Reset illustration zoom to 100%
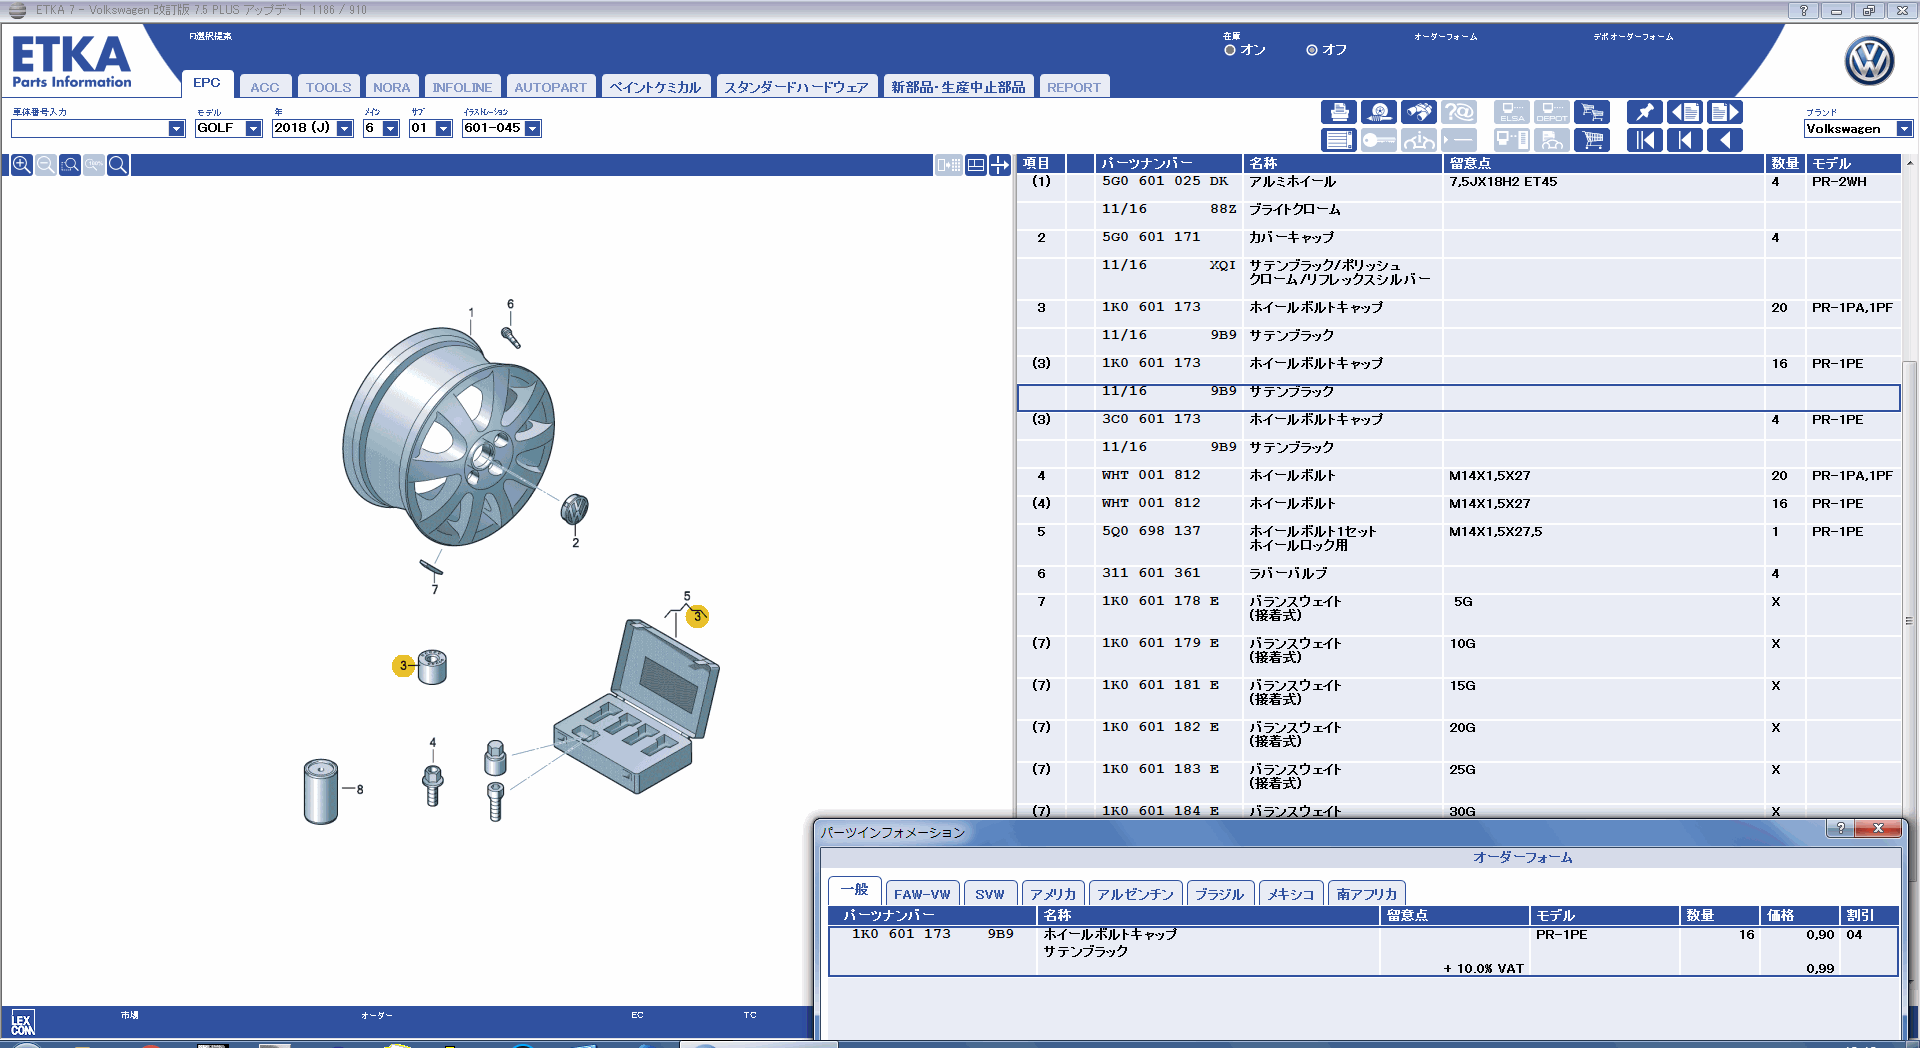Screen dimensions: 1920x1048 (94, 165)
